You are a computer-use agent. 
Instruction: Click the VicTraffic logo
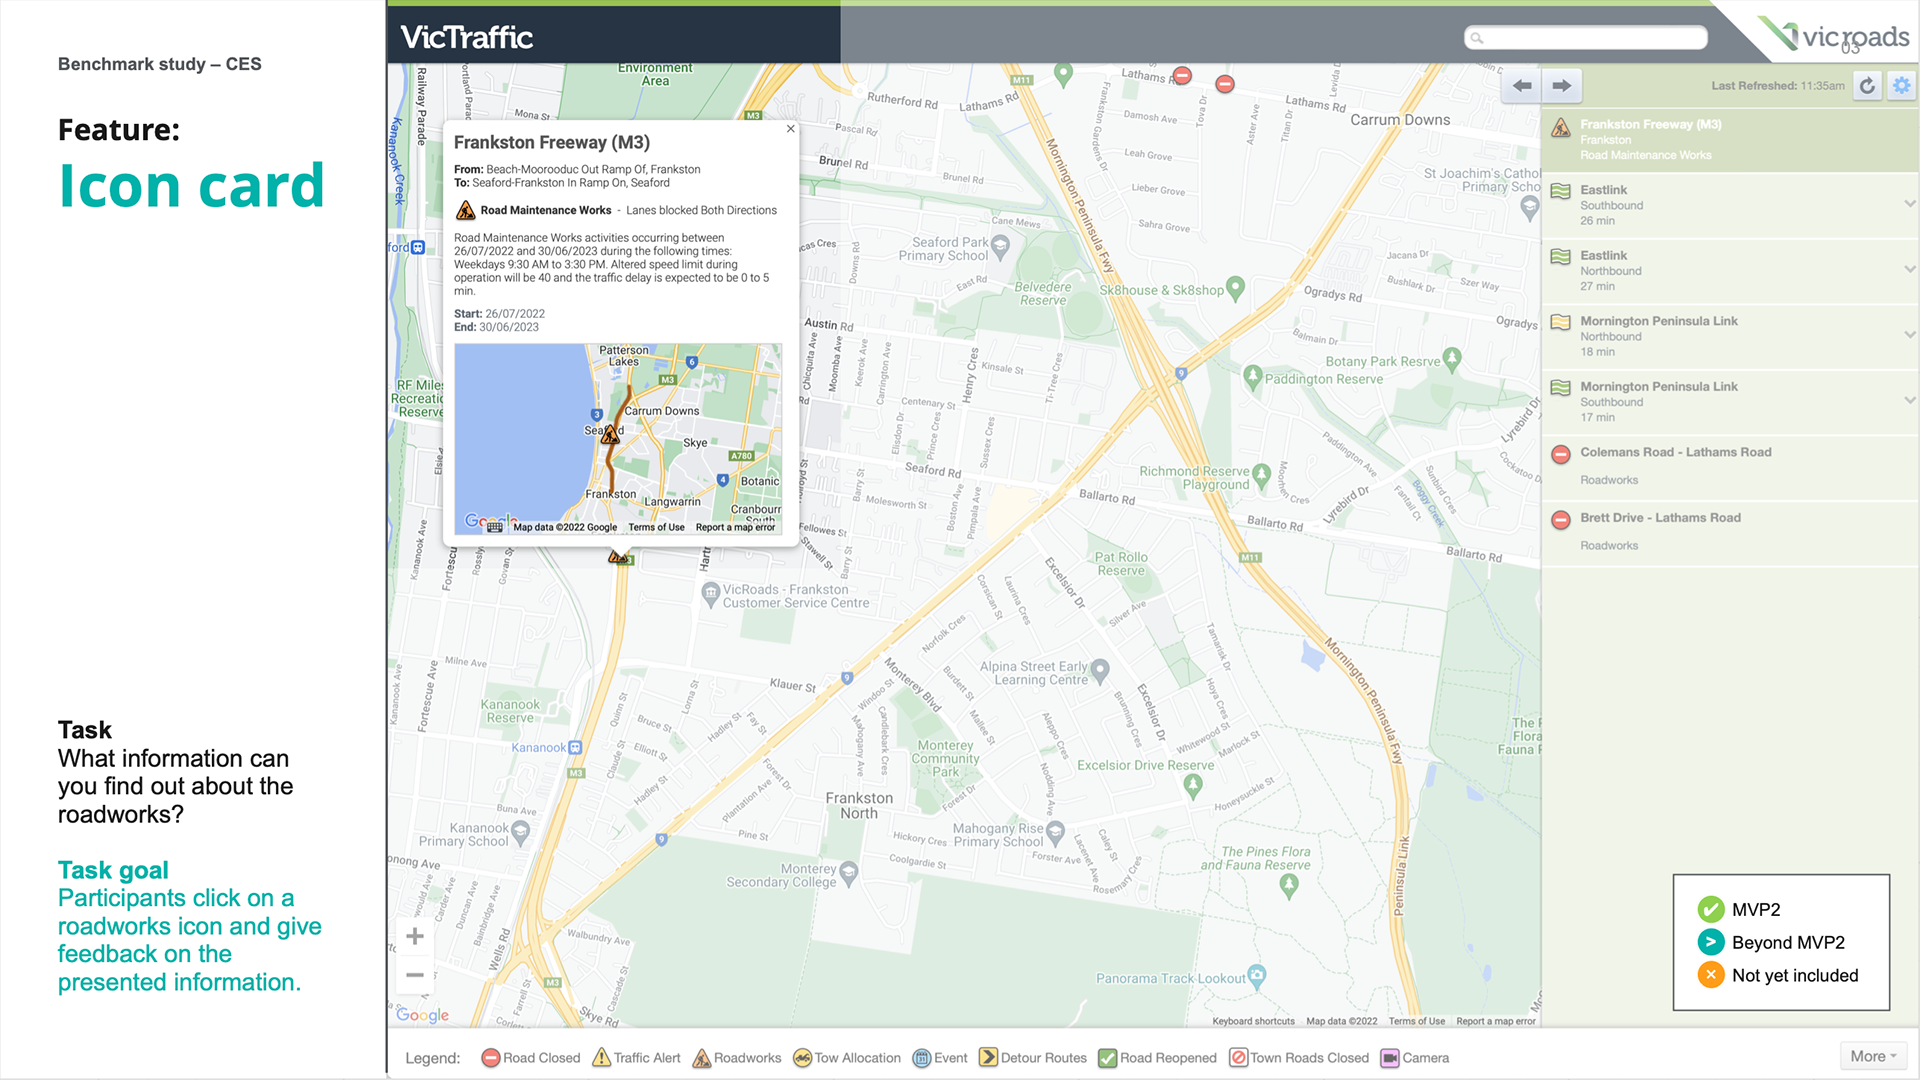point(467,37)
